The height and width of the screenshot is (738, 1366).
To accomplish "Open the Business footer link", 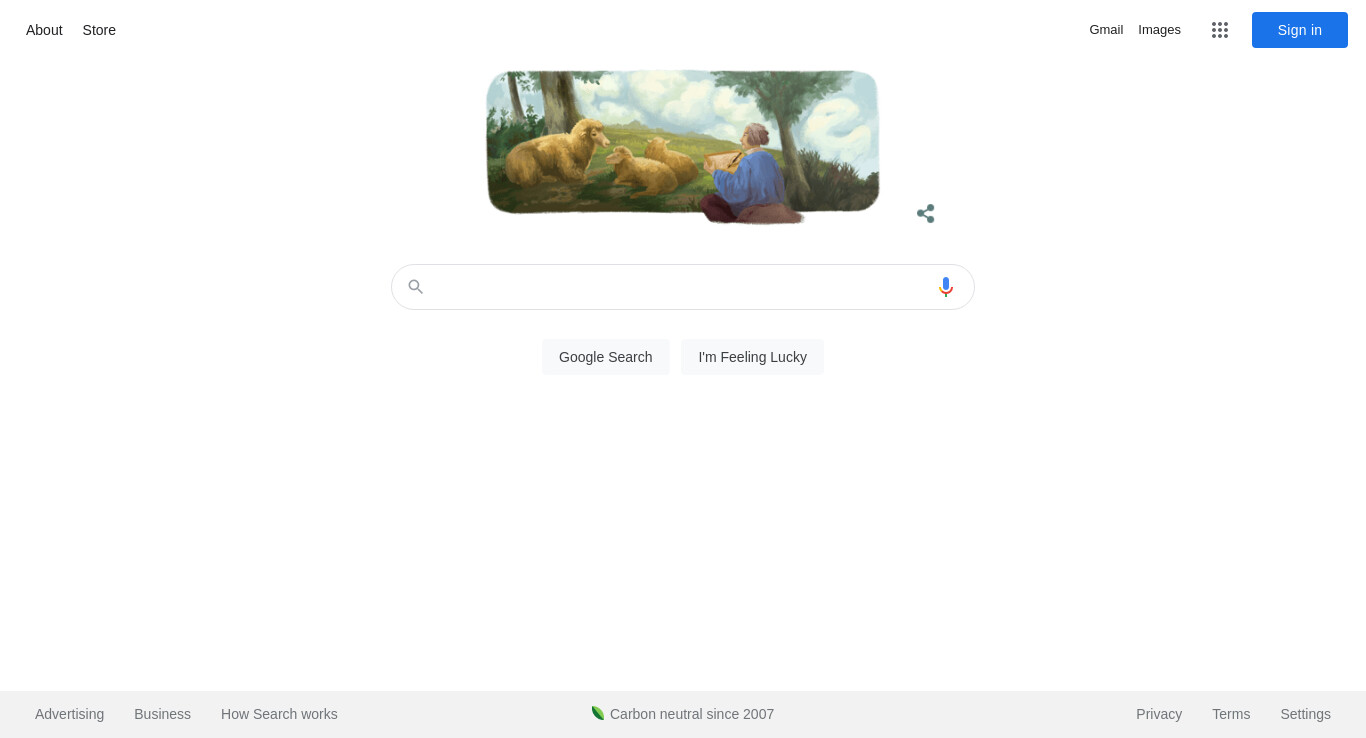I will point(162,714).
